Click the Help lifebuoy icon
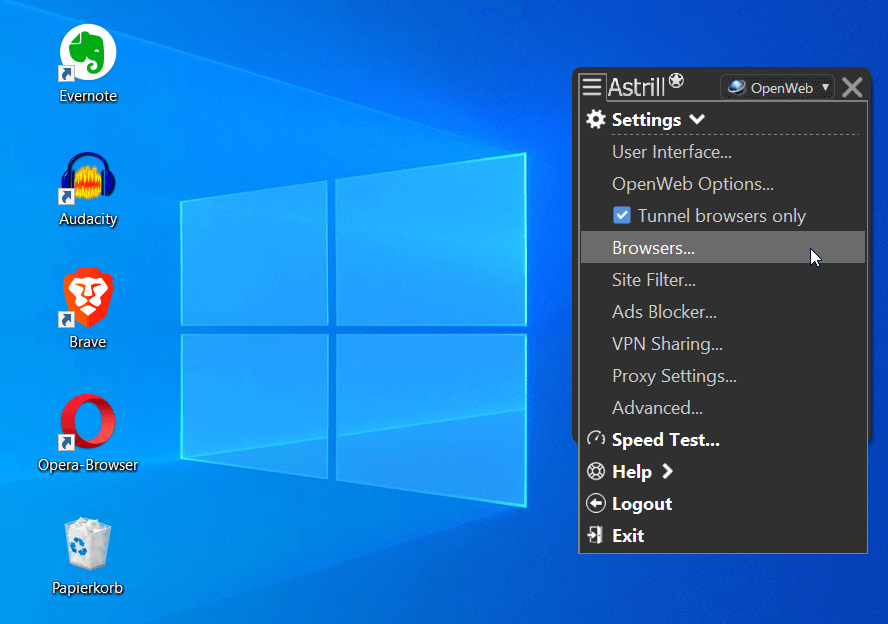The height and width of the screenshot is (624, 888). pyautogui.click(x=596, y=472)
